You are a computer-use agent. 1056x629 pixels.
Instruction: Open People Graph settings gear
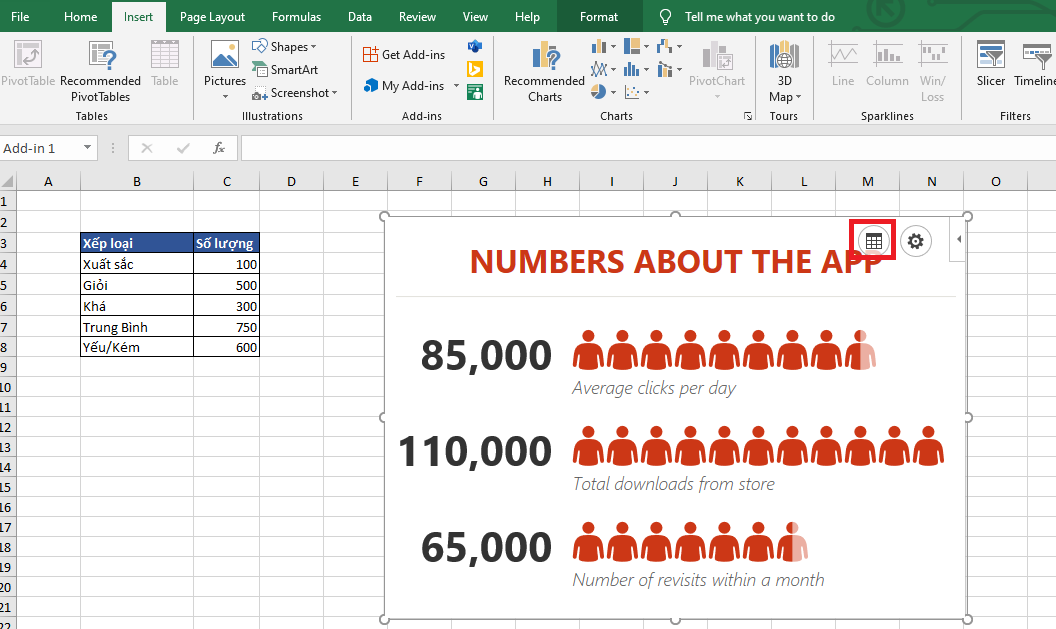pyautogui.click(x=915, y=241)
